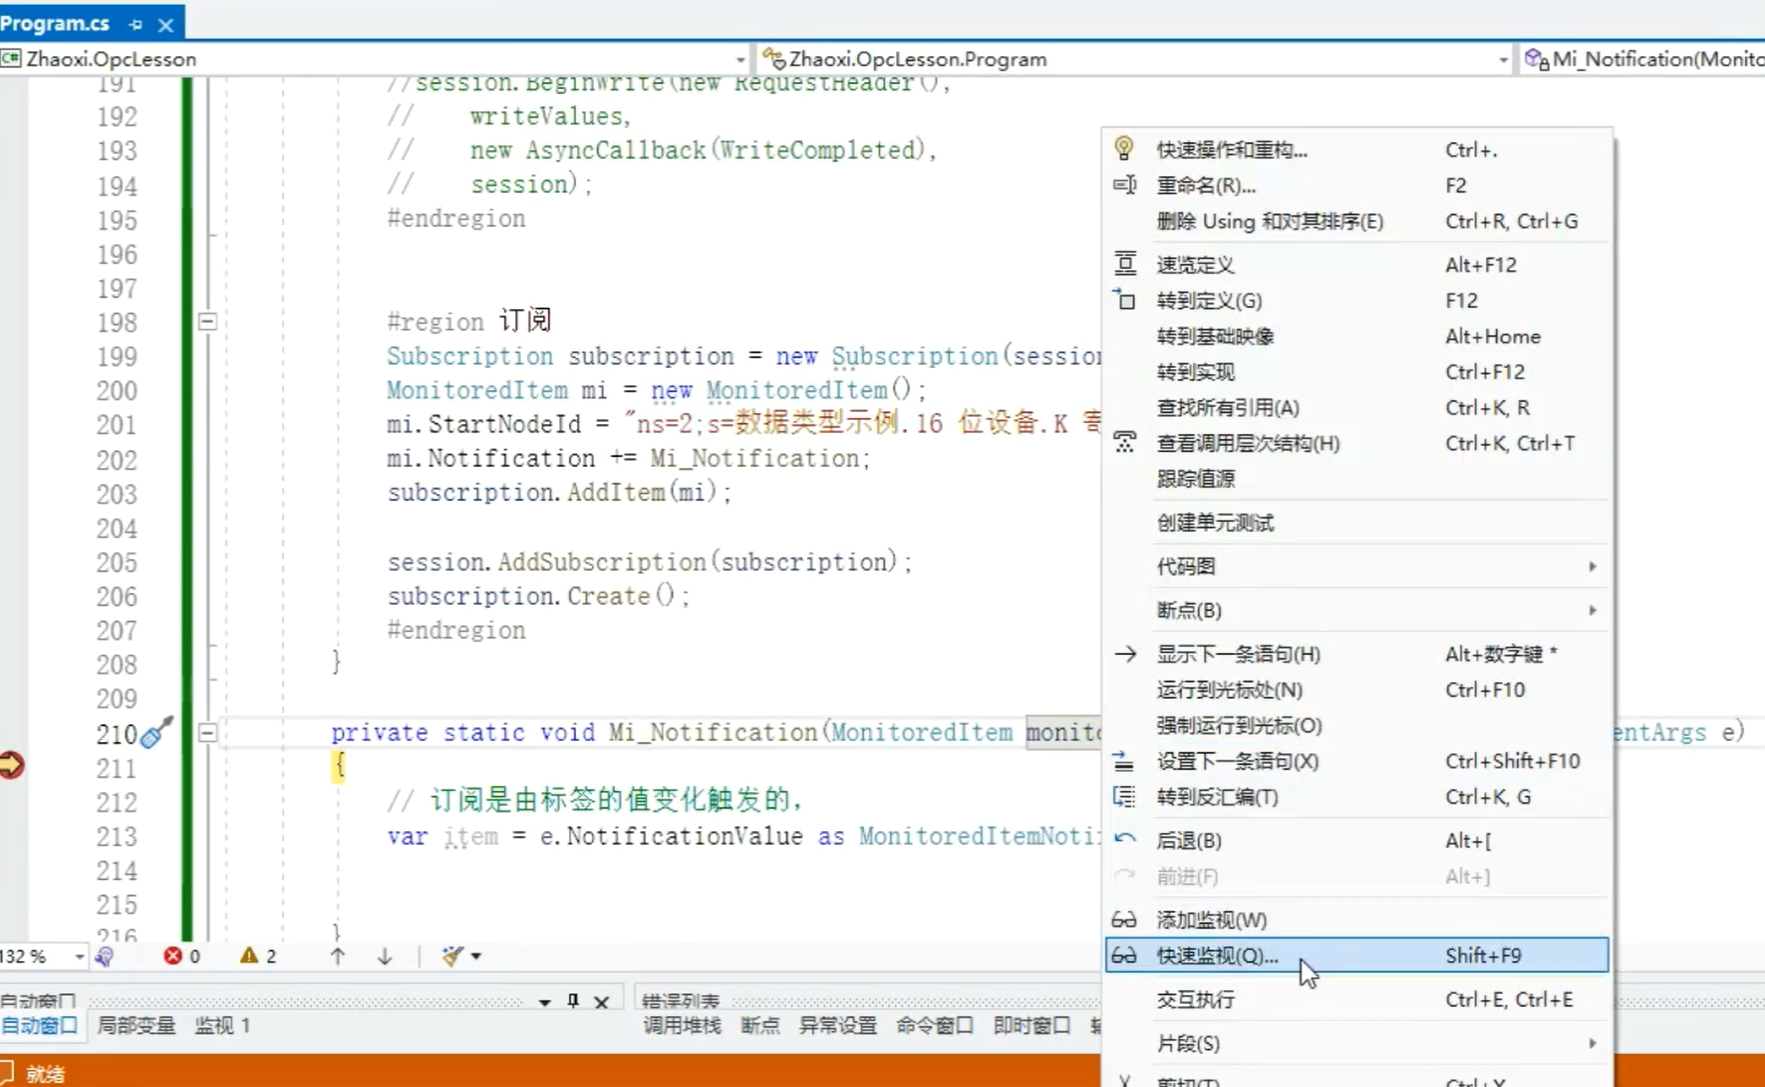Screen dimensions: 1765x1087
Task: Open the 调用堆栈 tab
Action: 682,1026
